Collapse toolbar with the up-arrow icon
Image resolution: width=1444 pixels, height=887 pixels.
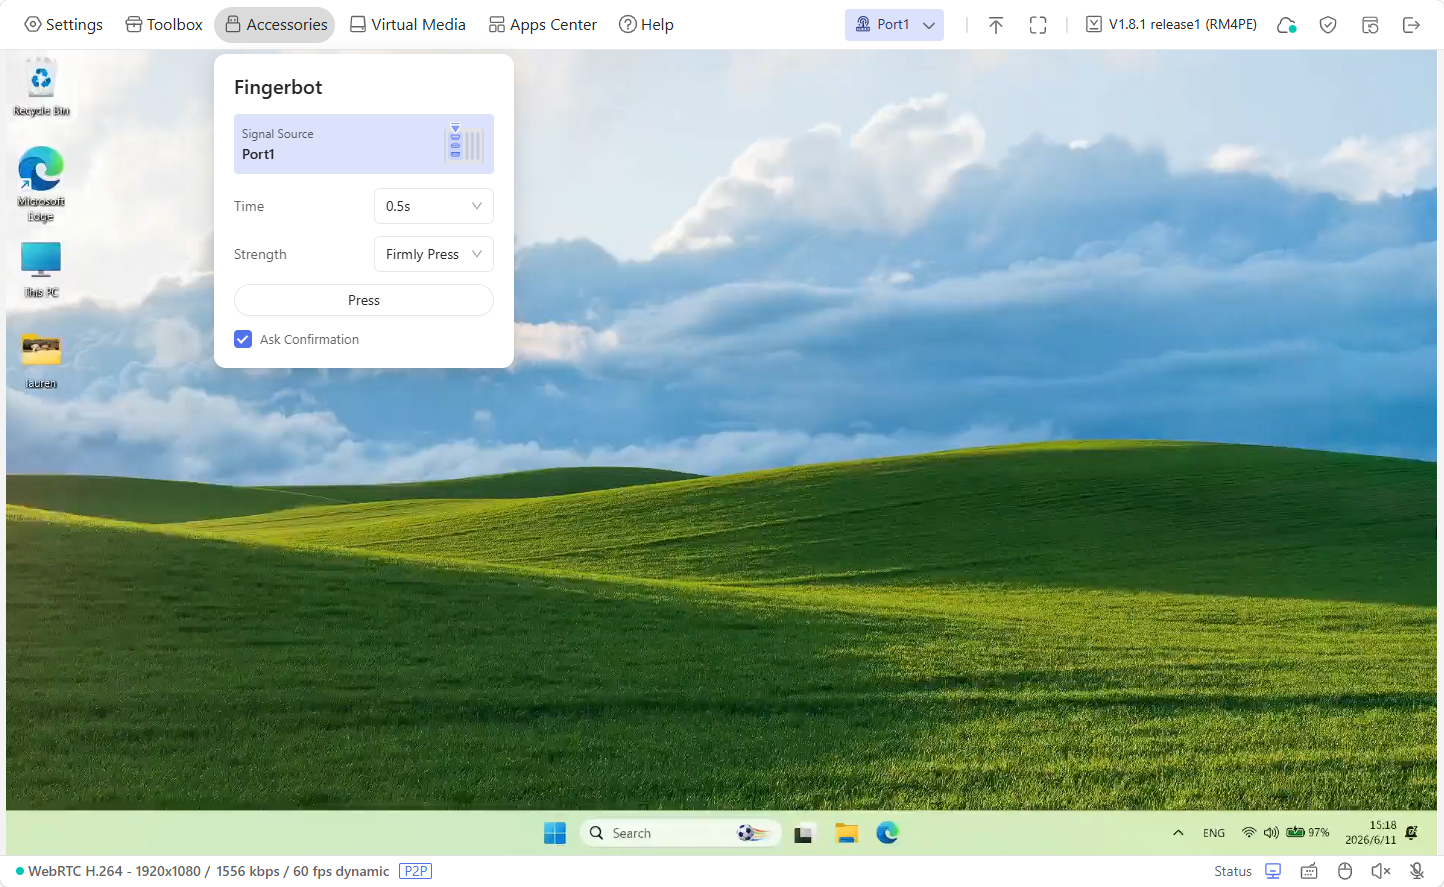click(x=996, y=25)
